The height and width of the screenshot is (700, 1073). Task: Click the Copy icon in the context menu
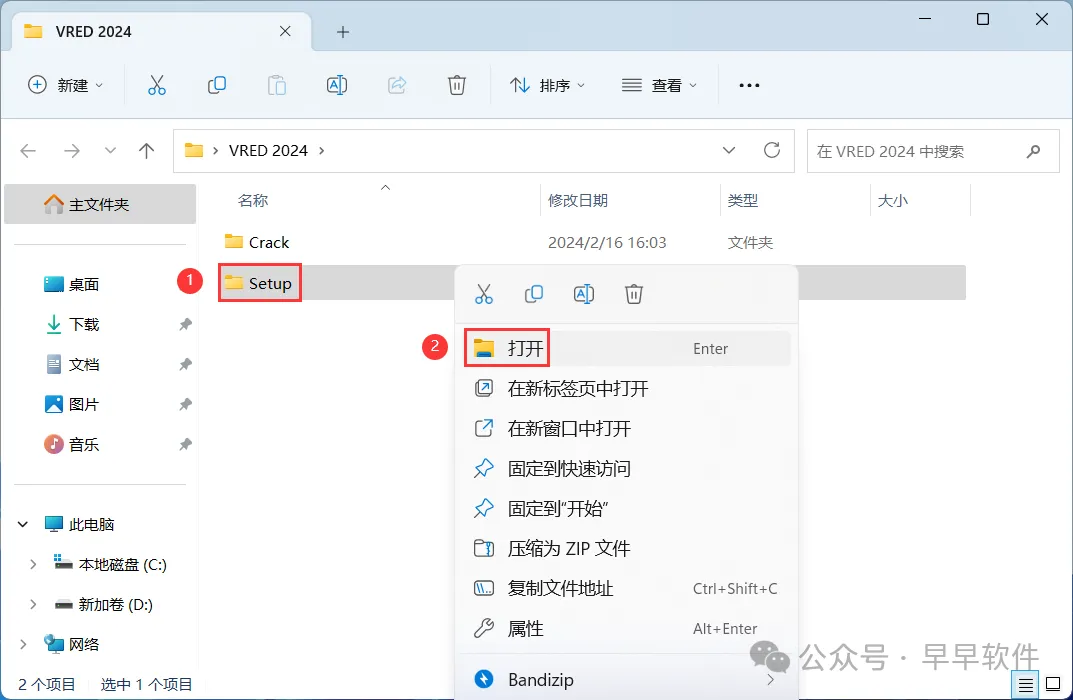tap(534, 294)
